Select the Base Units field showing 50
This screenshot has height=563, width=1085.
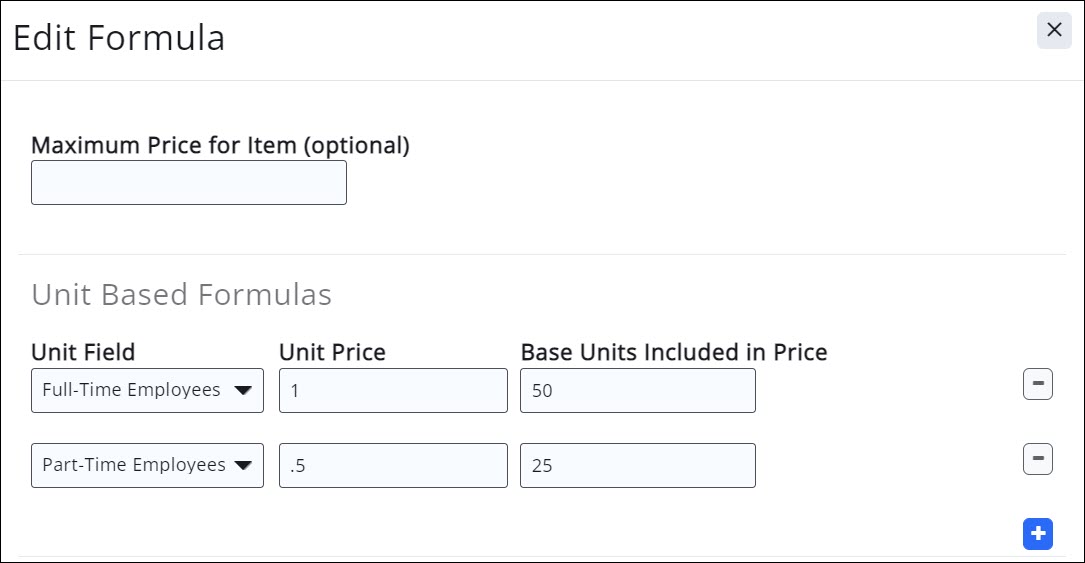pos(637,391)
